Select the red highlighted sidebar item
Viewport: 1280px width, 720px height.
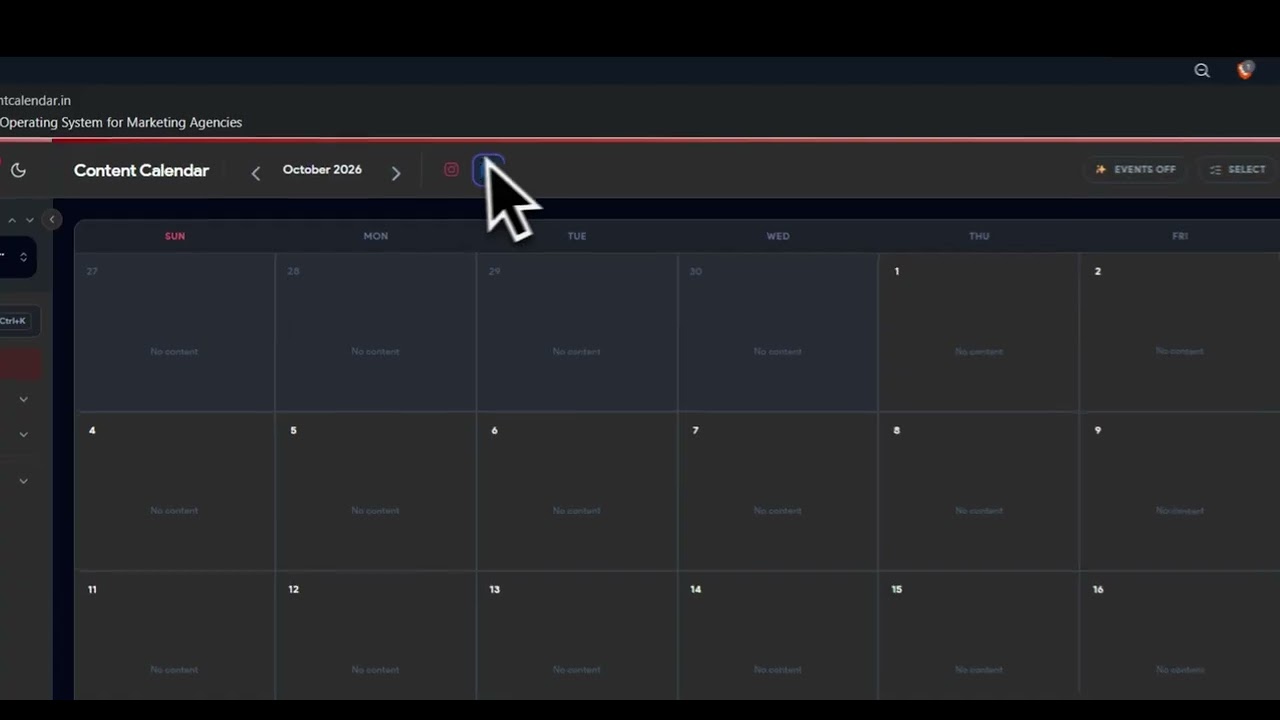pyautogui.click(x=20, y=365)
